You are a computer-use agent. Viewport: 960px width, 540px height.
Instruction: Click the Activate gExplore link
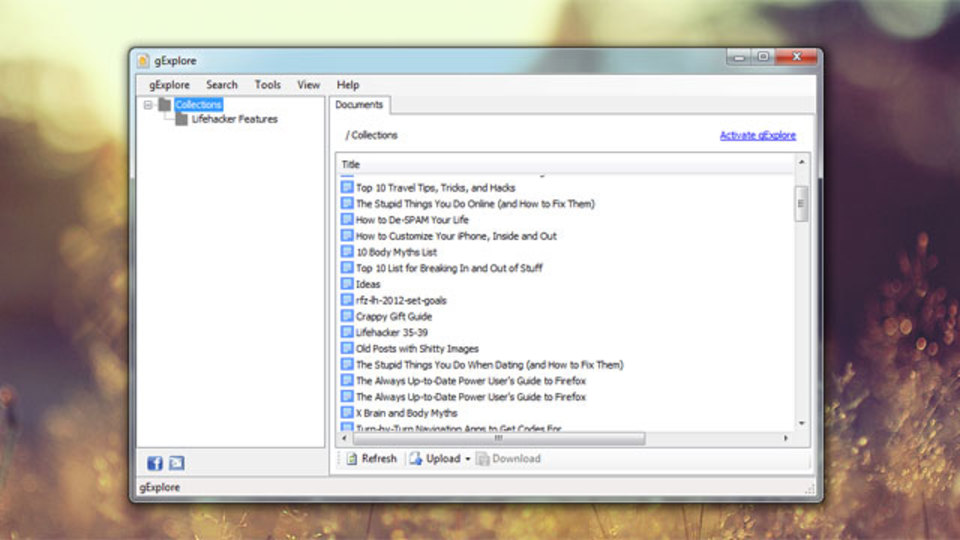point(758,135)
